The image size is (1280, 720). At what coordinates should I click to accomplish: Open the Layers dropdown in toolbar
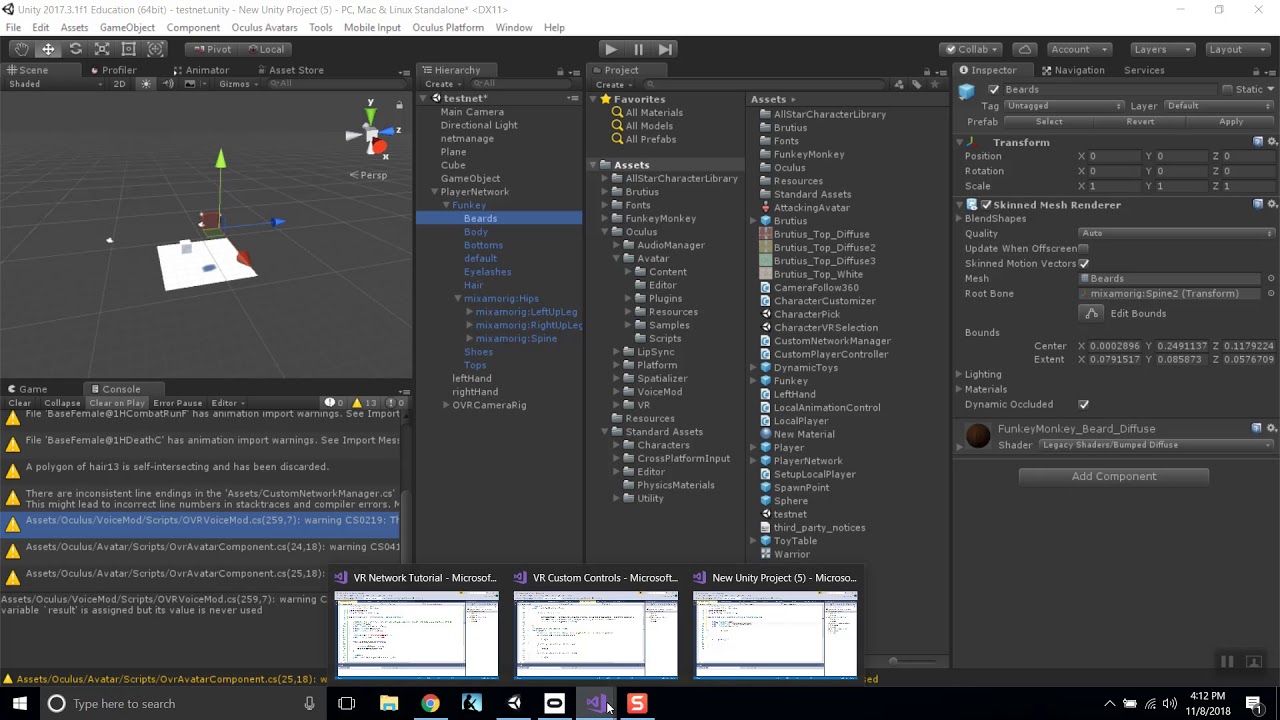[x=1160, y=49]
